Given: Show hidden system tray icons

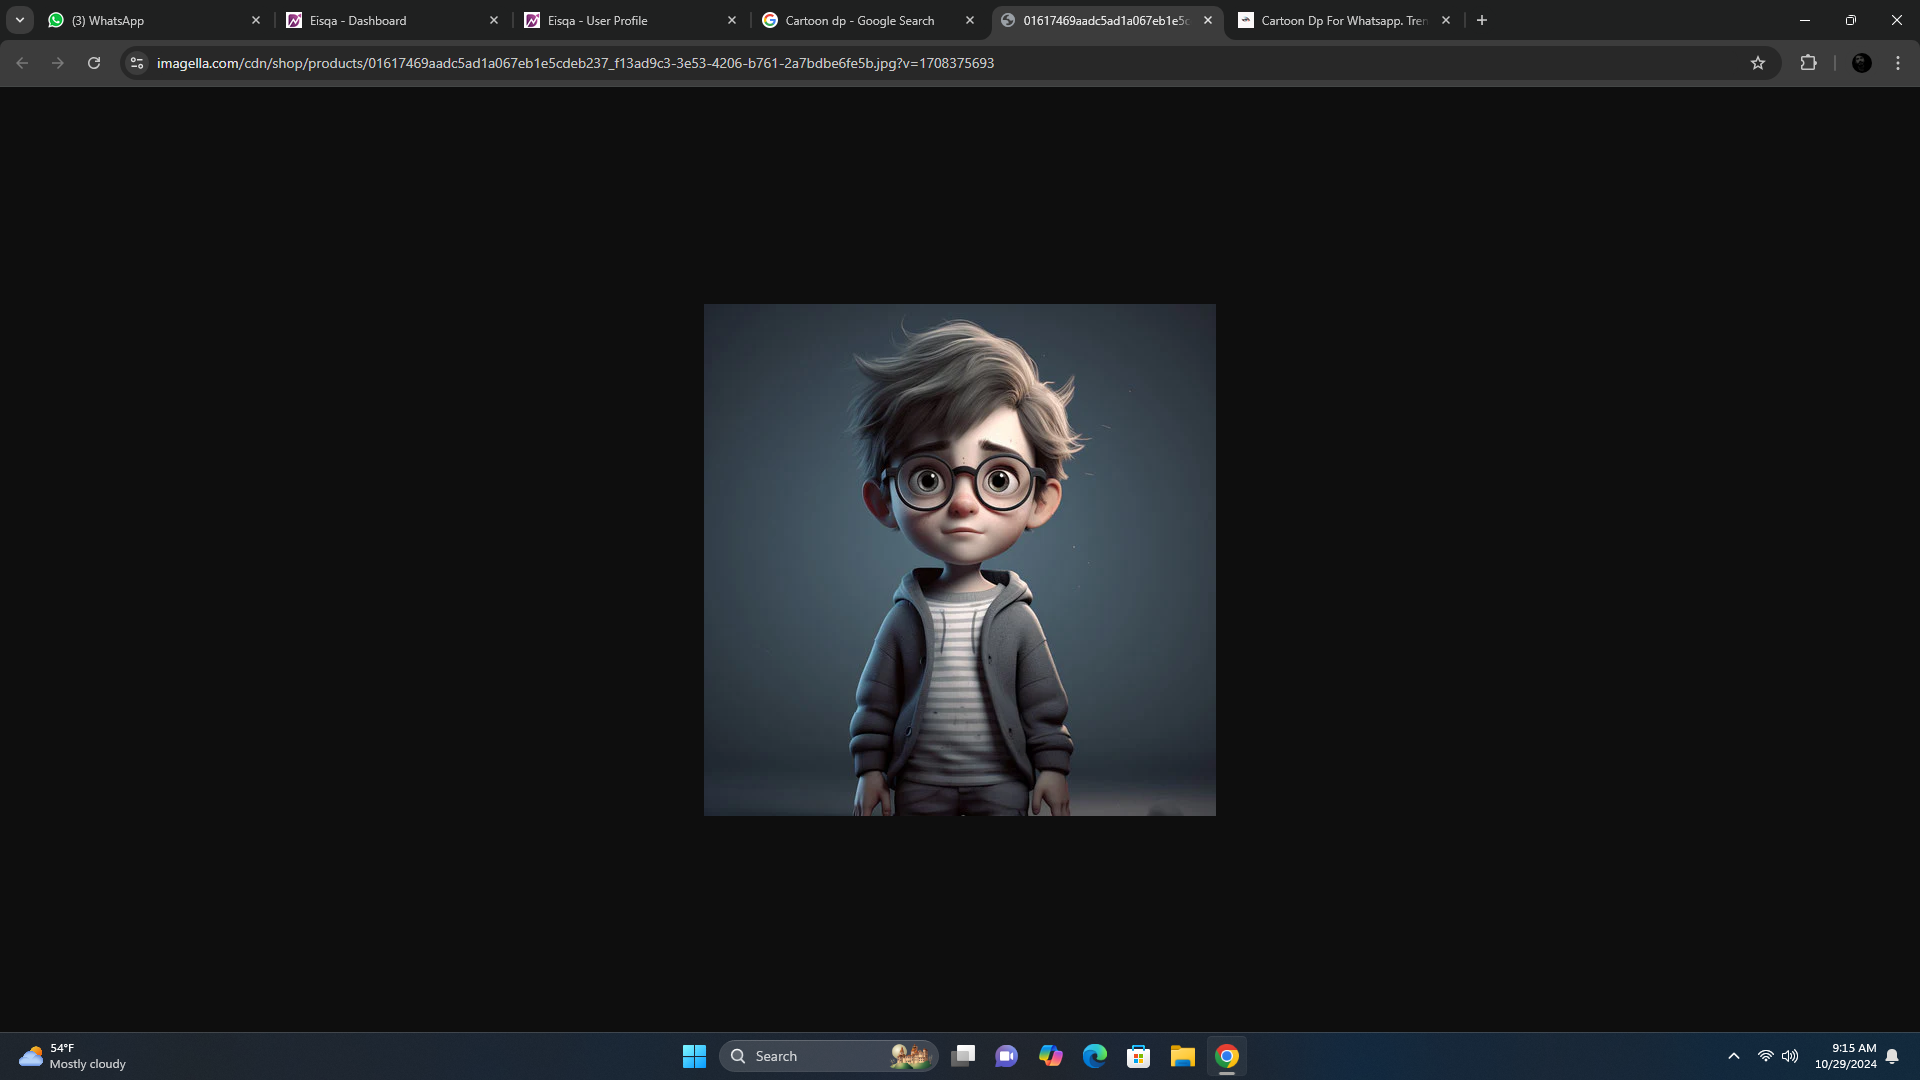Looking at the screenshot, I should [x=1733, y=1056].
